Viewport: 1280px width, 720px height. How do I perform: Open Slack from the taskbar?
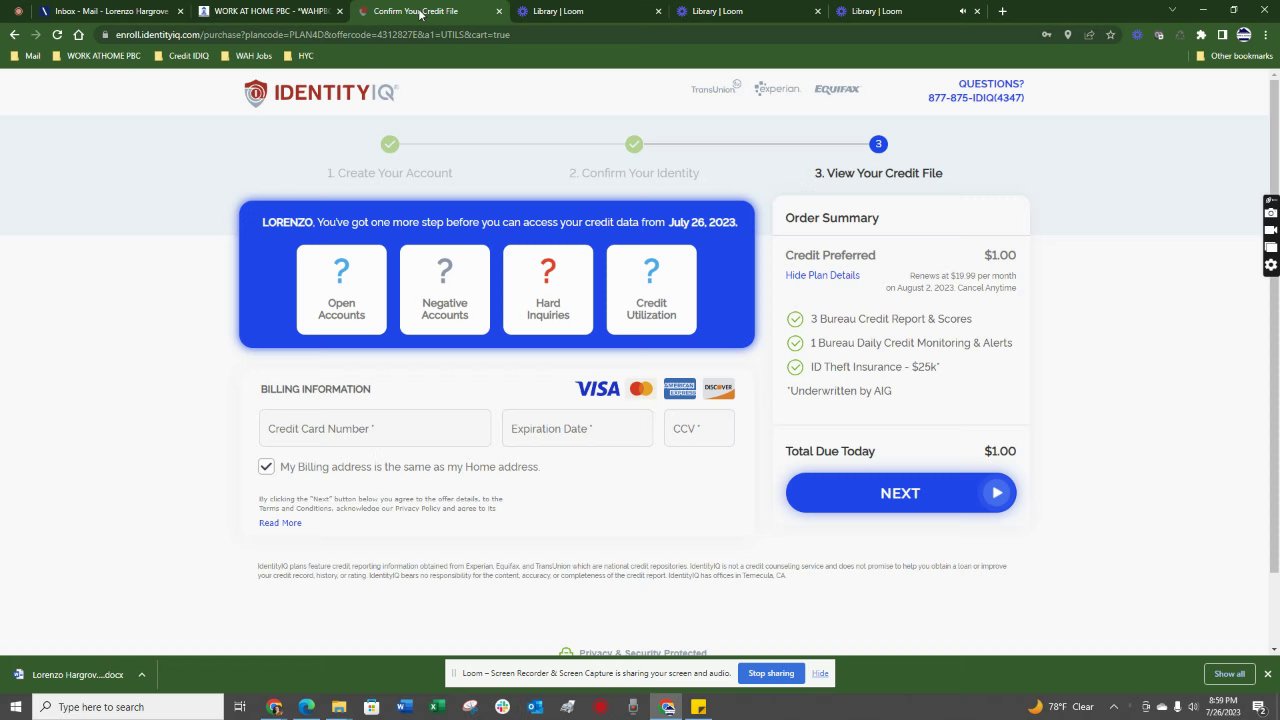(x=502, y=707)
